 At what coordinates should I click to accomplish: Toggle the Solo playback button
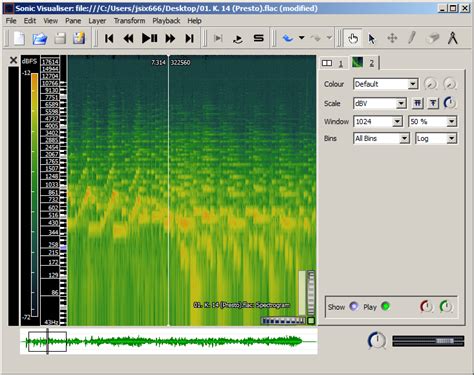pyautogui.click(x=258, y=38)
